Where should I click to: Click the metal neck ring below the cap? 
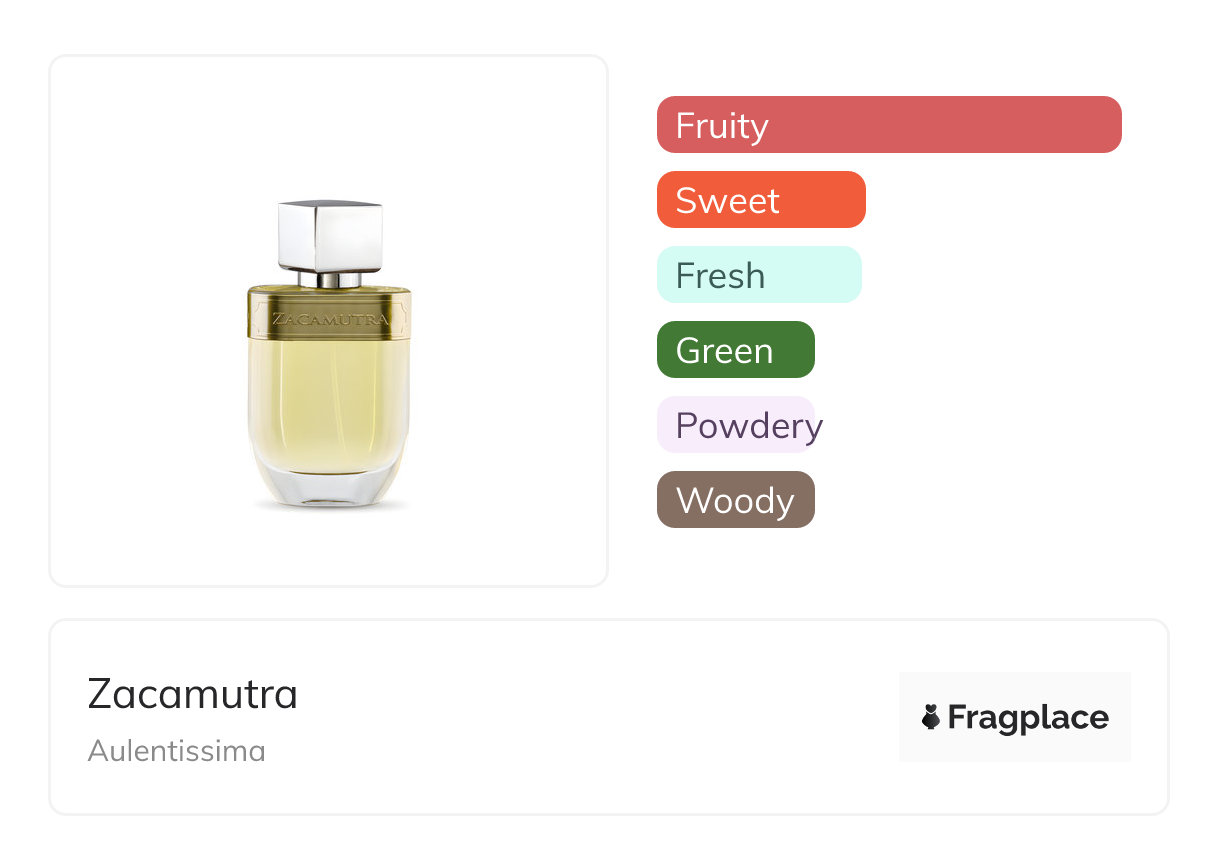[x=330, y=279]
